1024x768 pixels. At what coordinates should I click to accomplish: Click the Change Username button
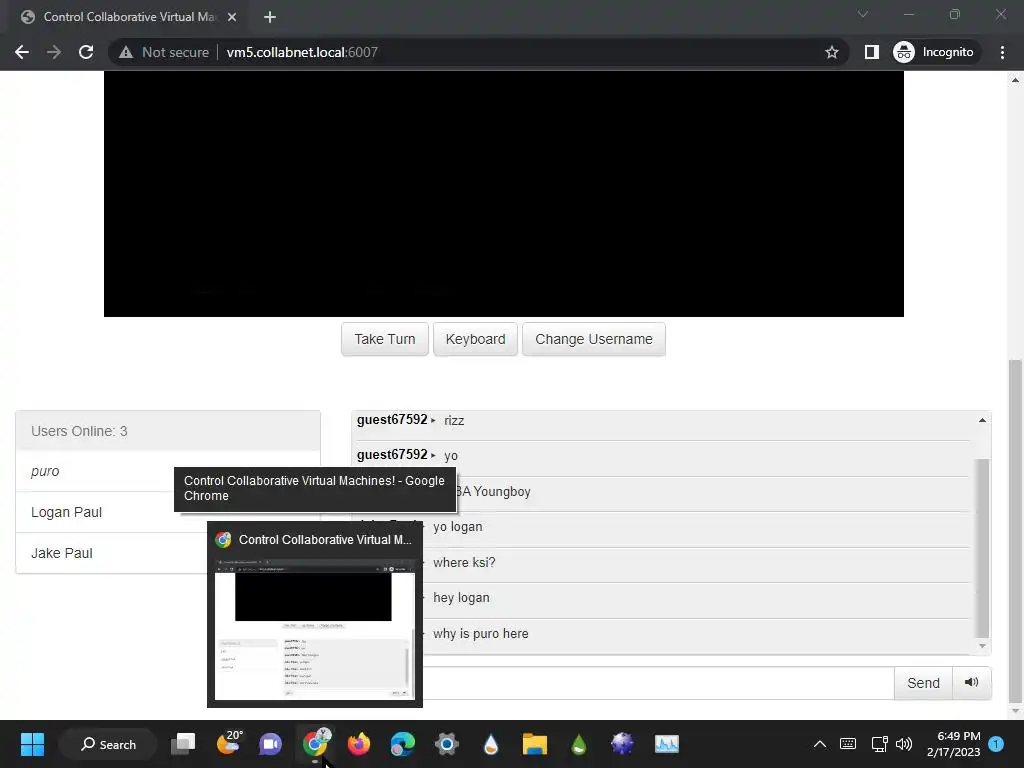pos(594,339)
